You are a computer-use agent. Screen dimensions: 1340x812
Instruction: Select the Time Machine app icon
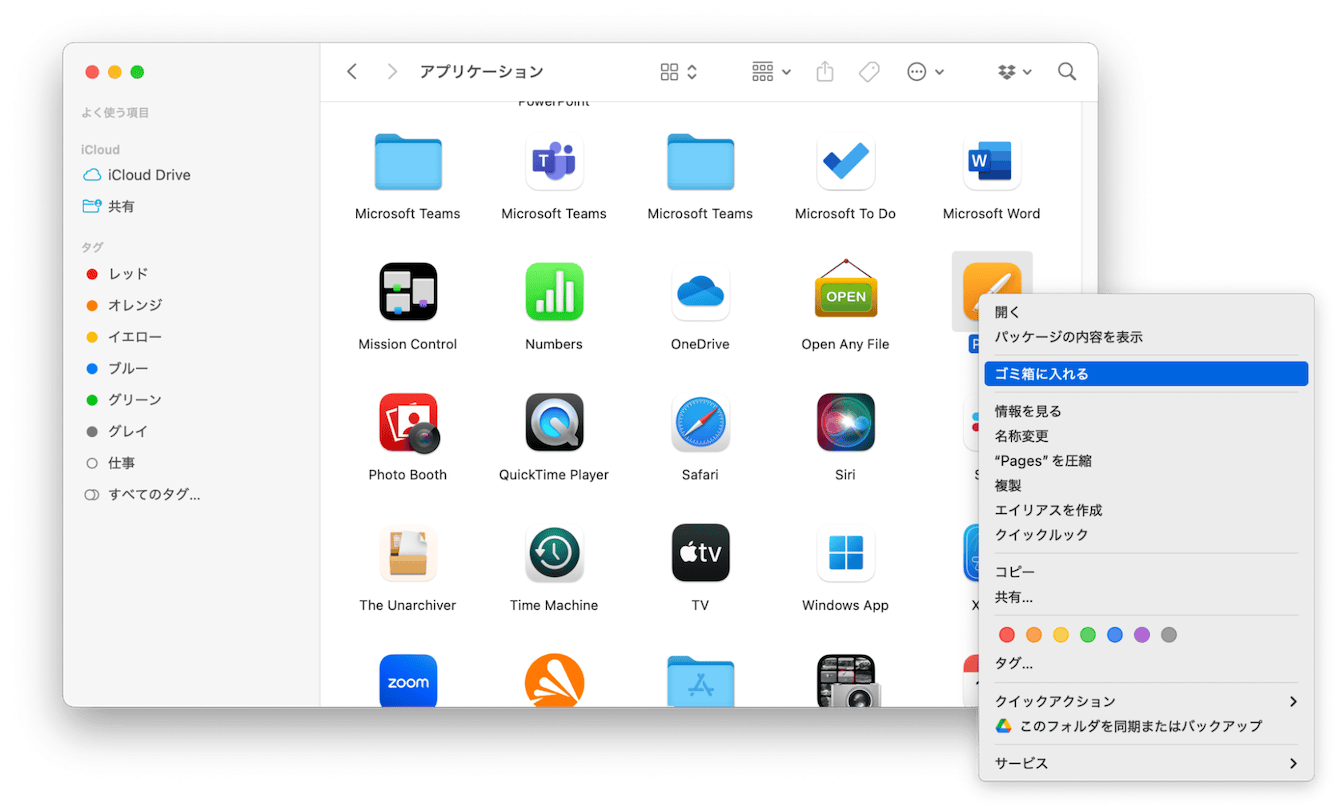pyautogui.click(x=554, y=553)
